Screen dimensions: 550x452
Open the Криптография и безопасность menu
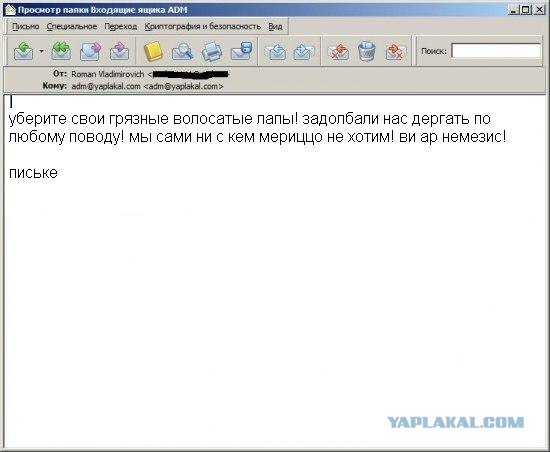(203, 27)
